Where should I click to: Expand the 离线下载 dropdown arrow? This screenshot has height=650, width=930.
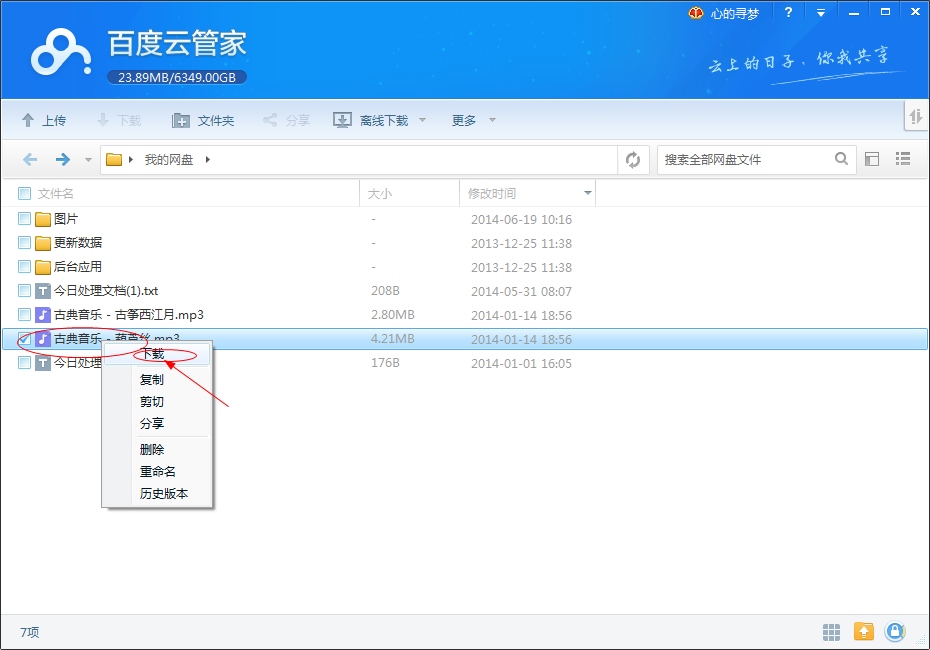coord(423,120)
